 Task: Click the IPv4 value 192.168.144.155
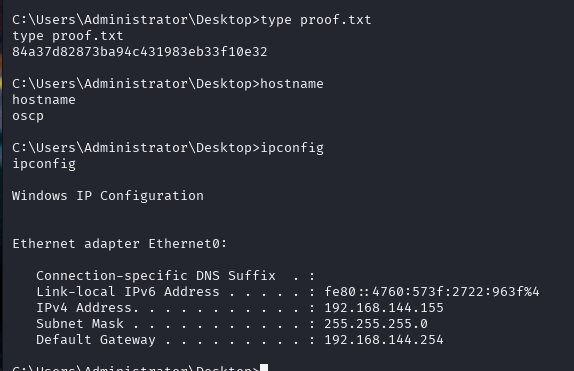click(x=384, y=308)
